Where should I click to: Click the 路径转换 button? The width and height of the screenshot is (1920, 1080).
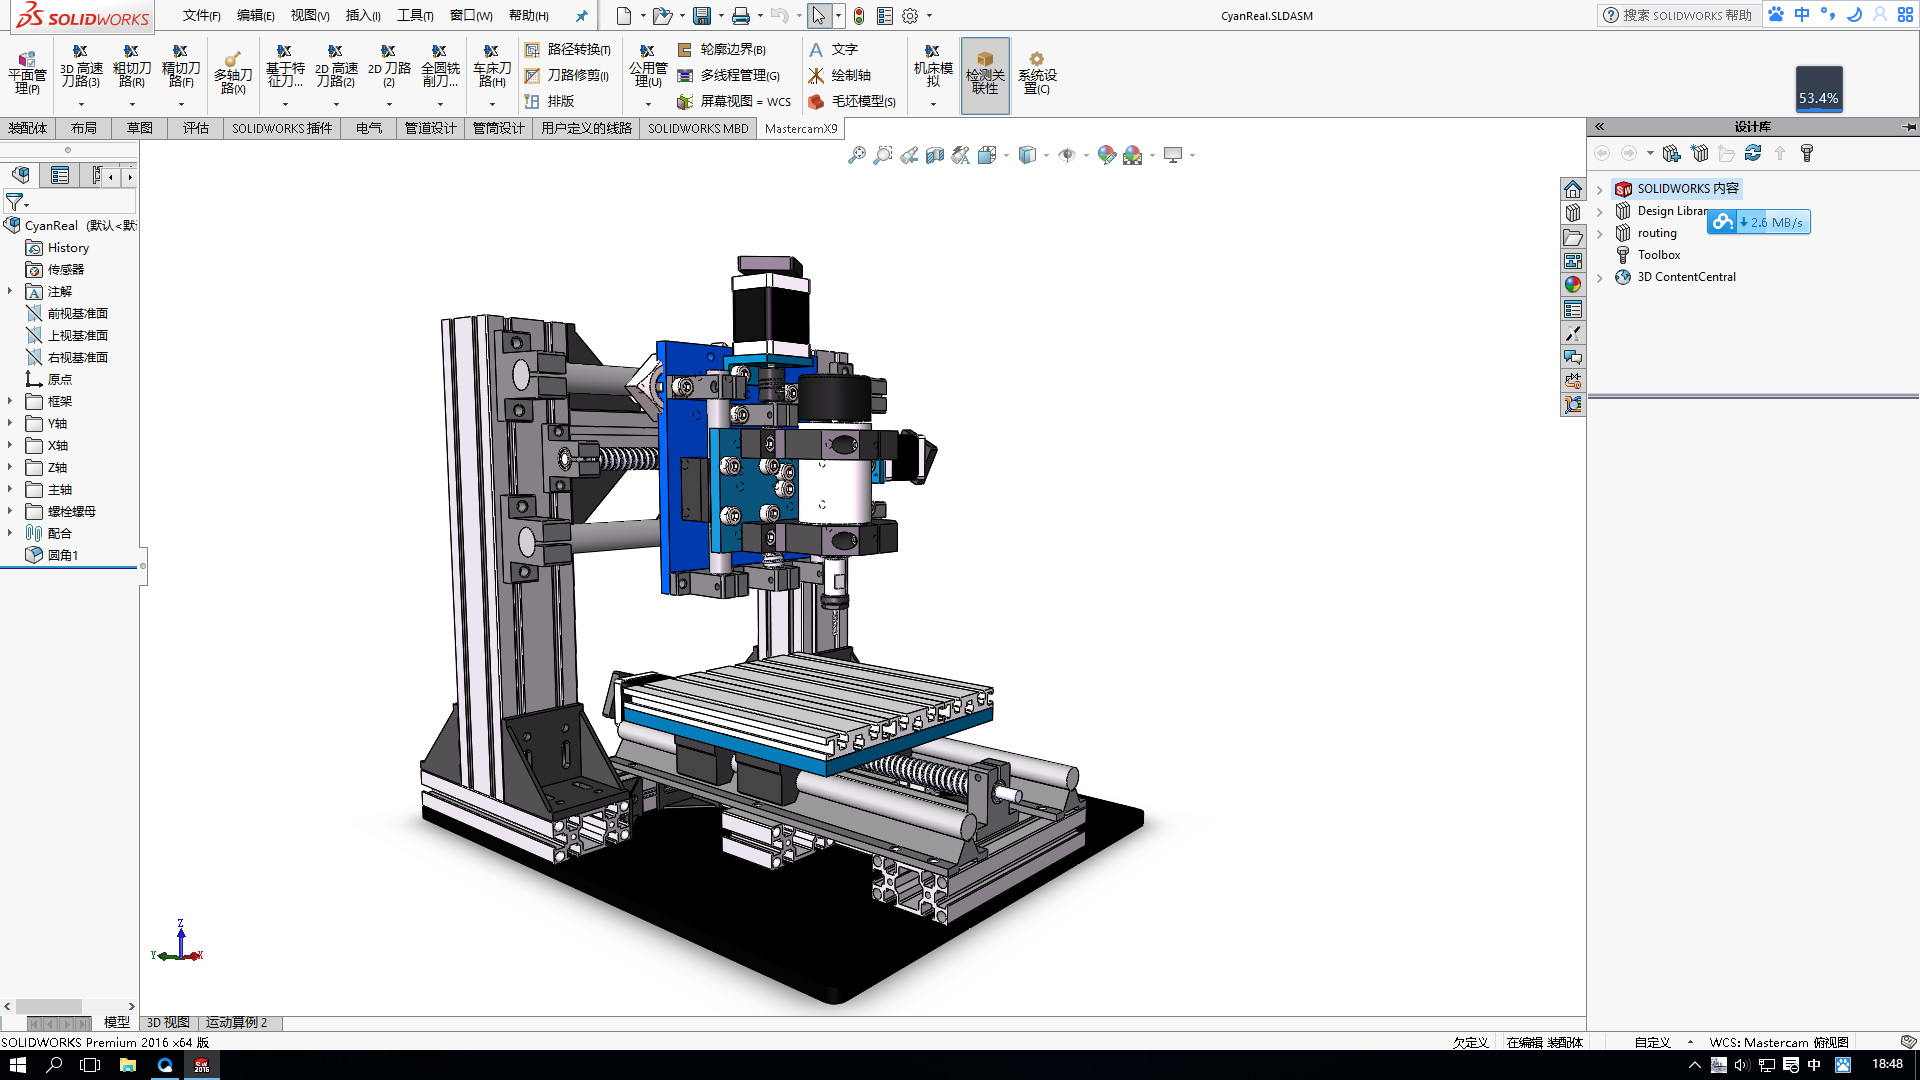coord(567,49)
